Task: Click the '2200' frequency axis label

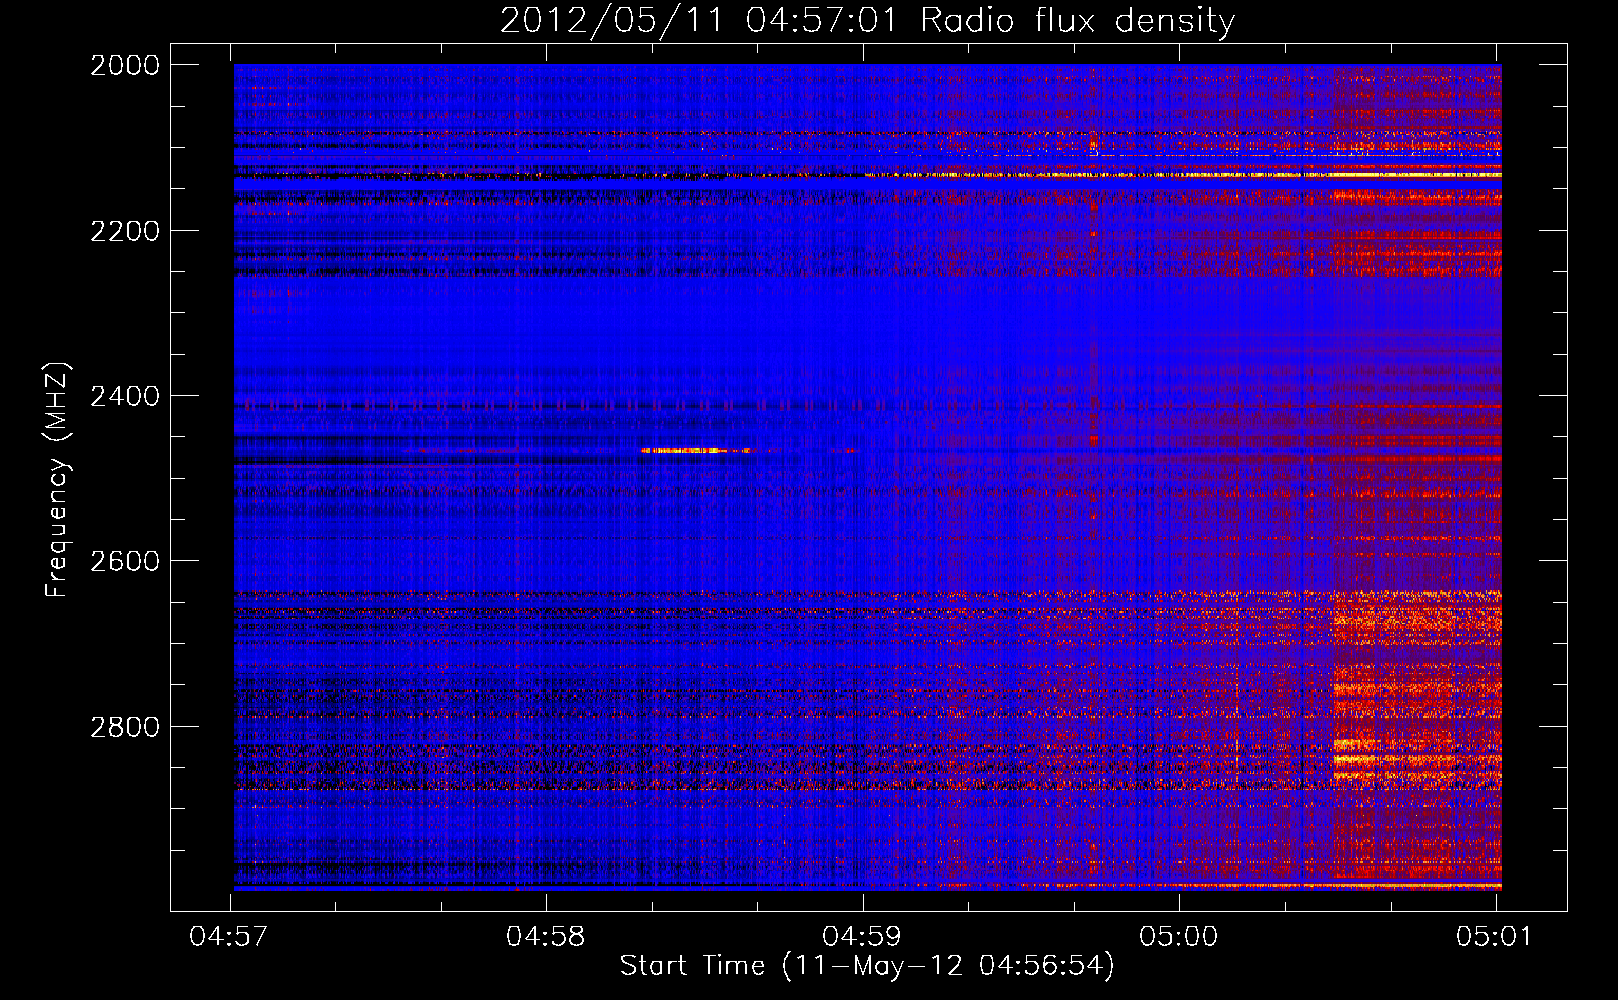Action: [125, 231]
